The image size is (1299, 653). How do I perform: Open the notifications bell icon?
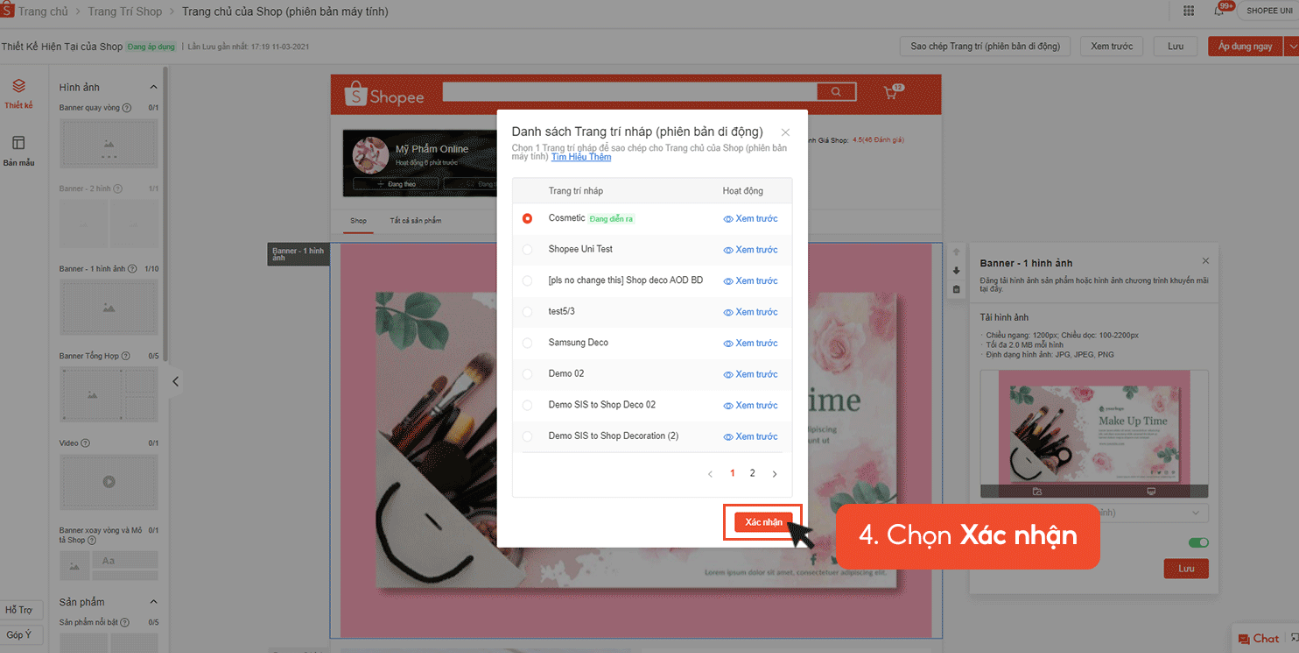[1219, 11]
